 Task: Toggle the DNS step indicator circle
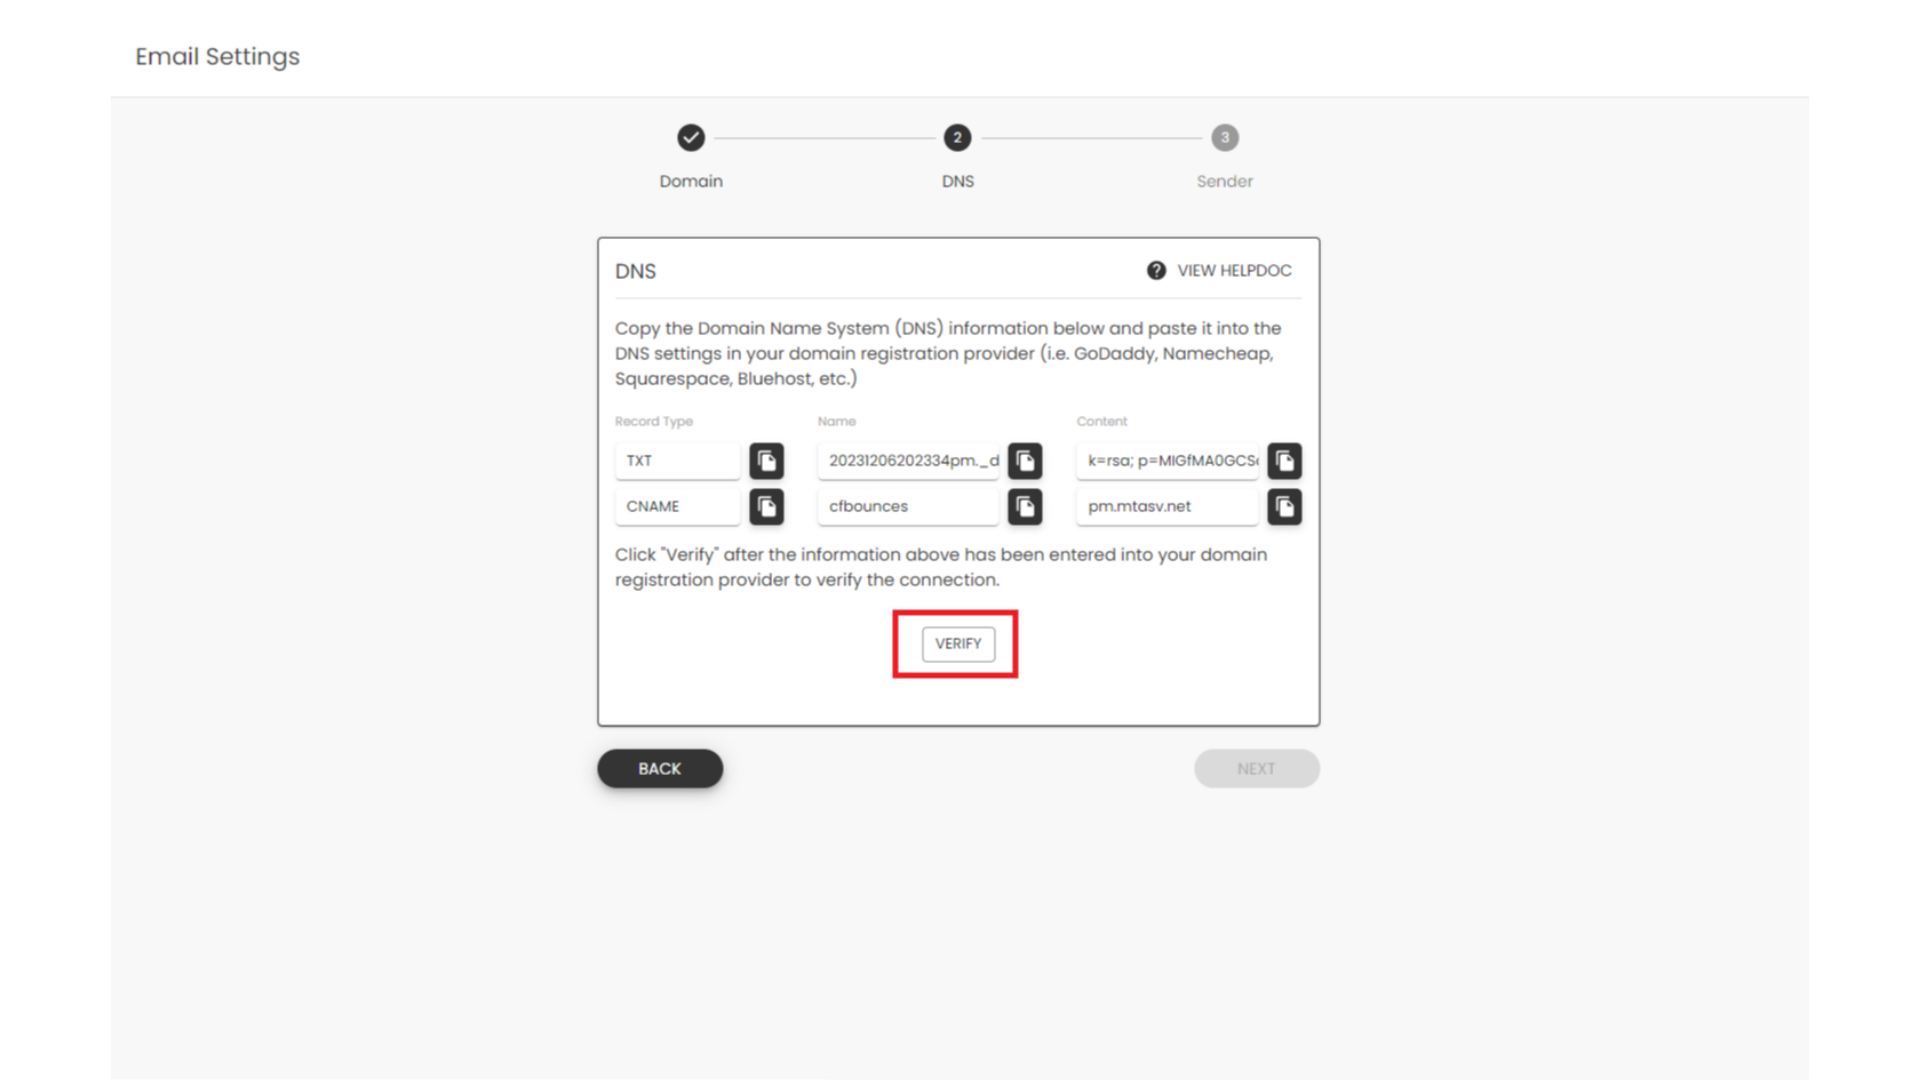(957, 137)
